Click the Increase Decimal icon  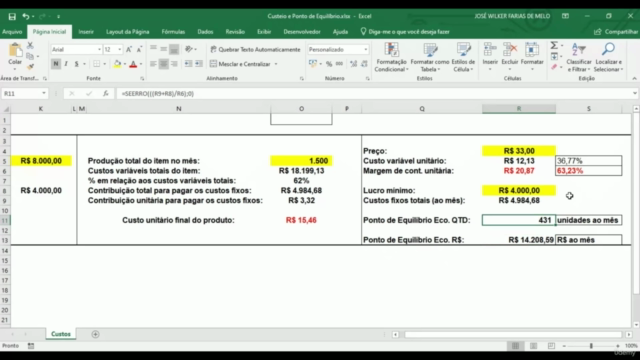pos(353,64)
